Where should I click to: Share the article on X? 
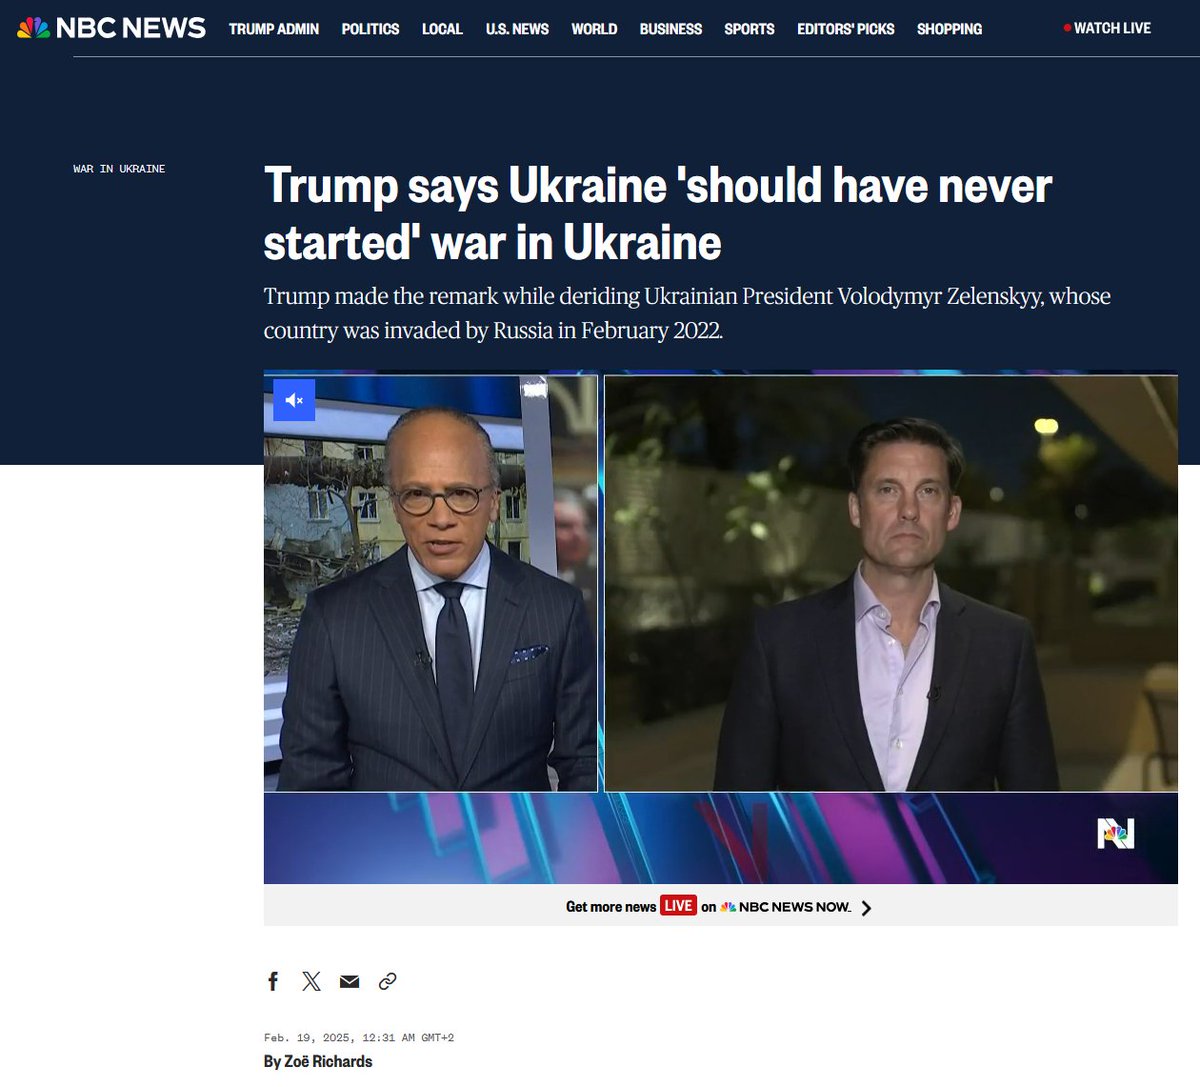(311, 981)
